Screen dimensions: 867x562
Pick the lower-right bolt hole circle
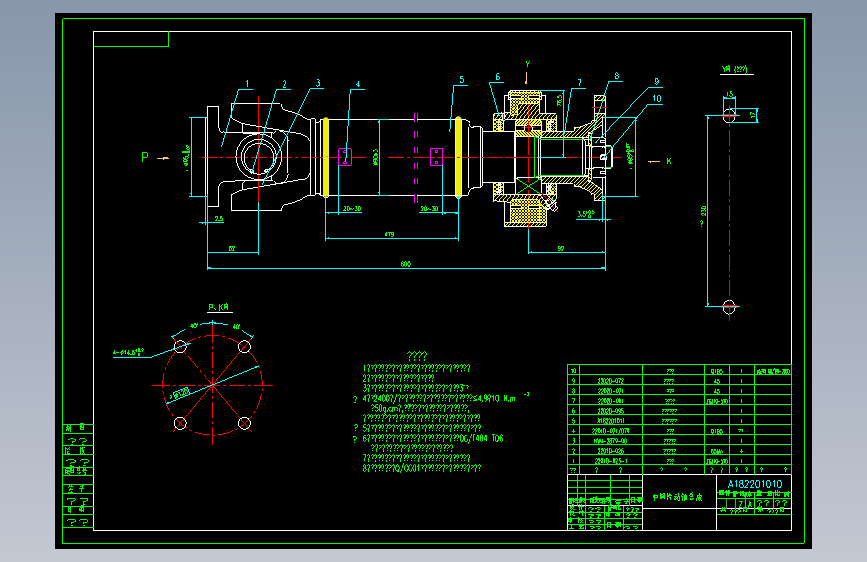pyautogui.click(x=244, y=423)
